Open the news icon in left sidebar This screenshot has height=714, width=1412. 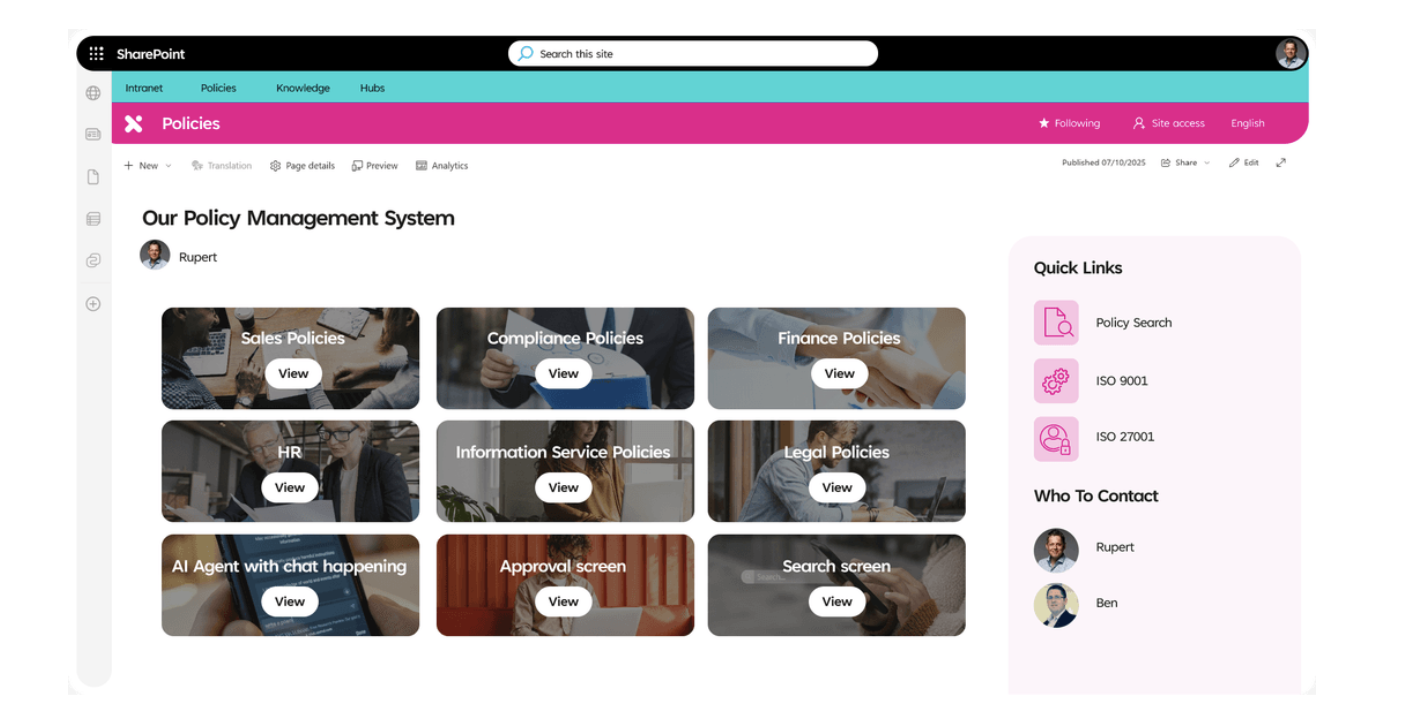93,134
